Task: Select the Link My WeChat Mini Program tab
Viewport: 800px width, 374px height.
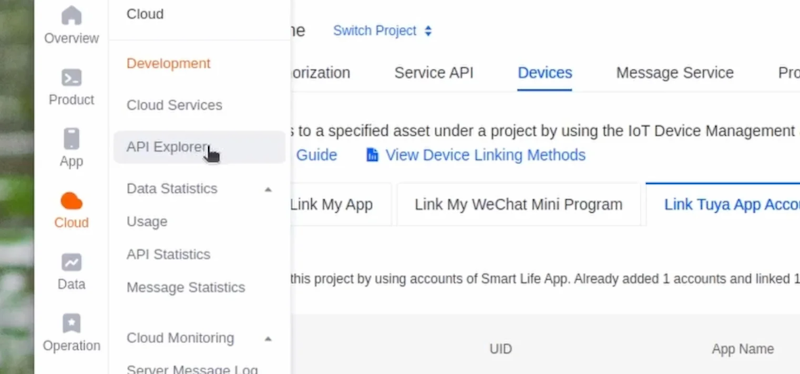Action: 518,205
